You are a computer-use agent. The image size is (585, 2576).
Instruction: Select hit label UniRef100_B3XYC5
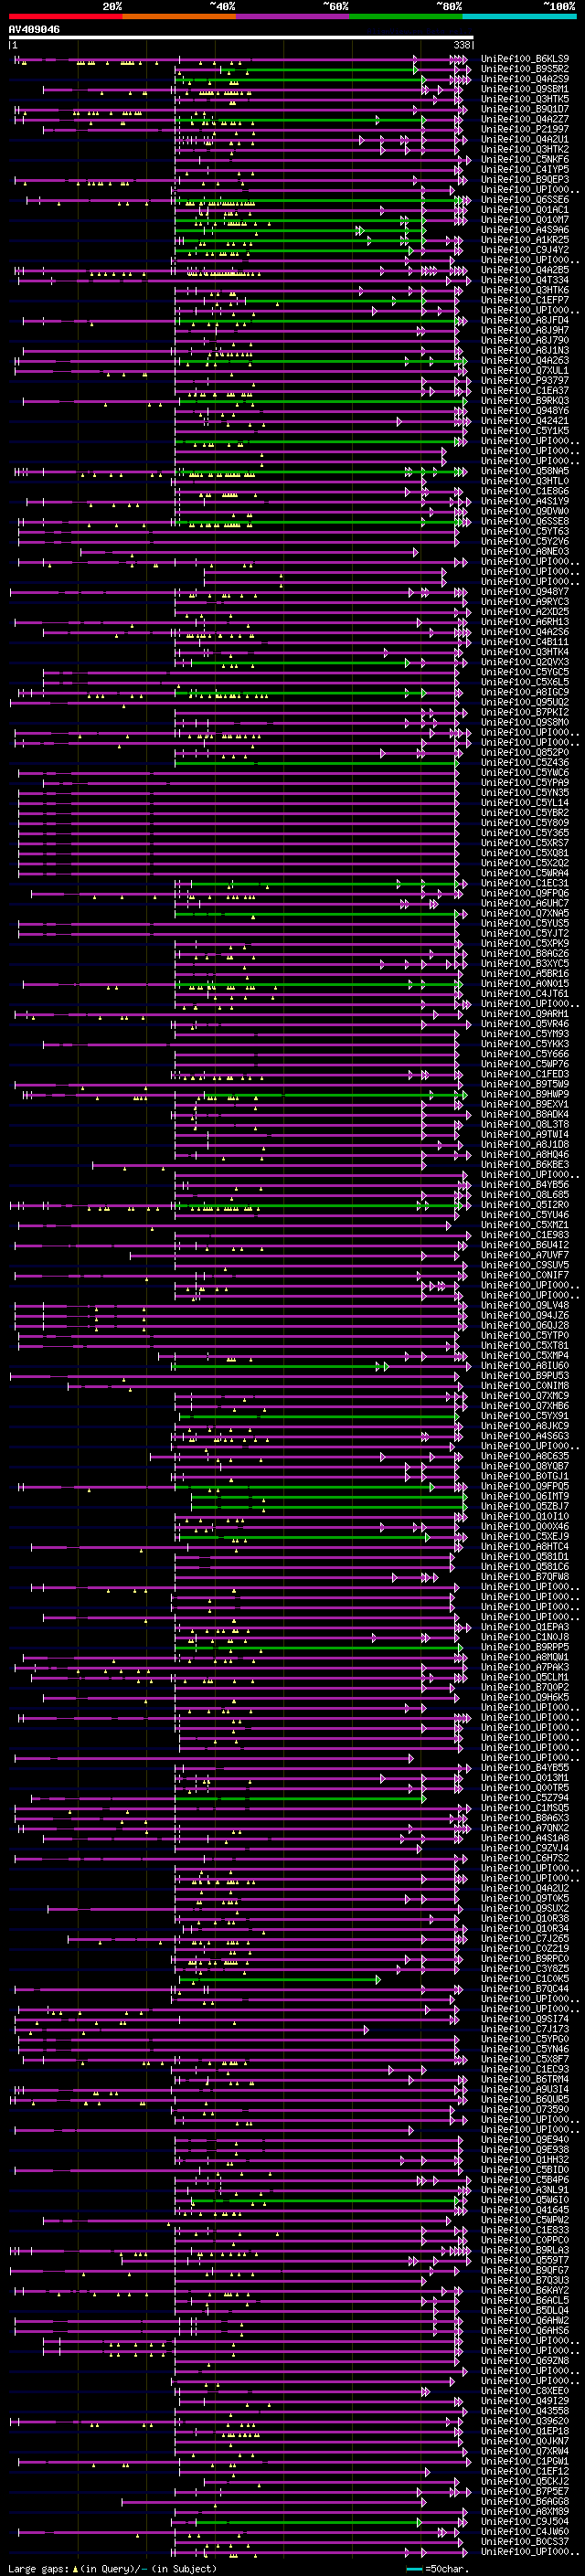pyautogui.click(x=525, y=964)
